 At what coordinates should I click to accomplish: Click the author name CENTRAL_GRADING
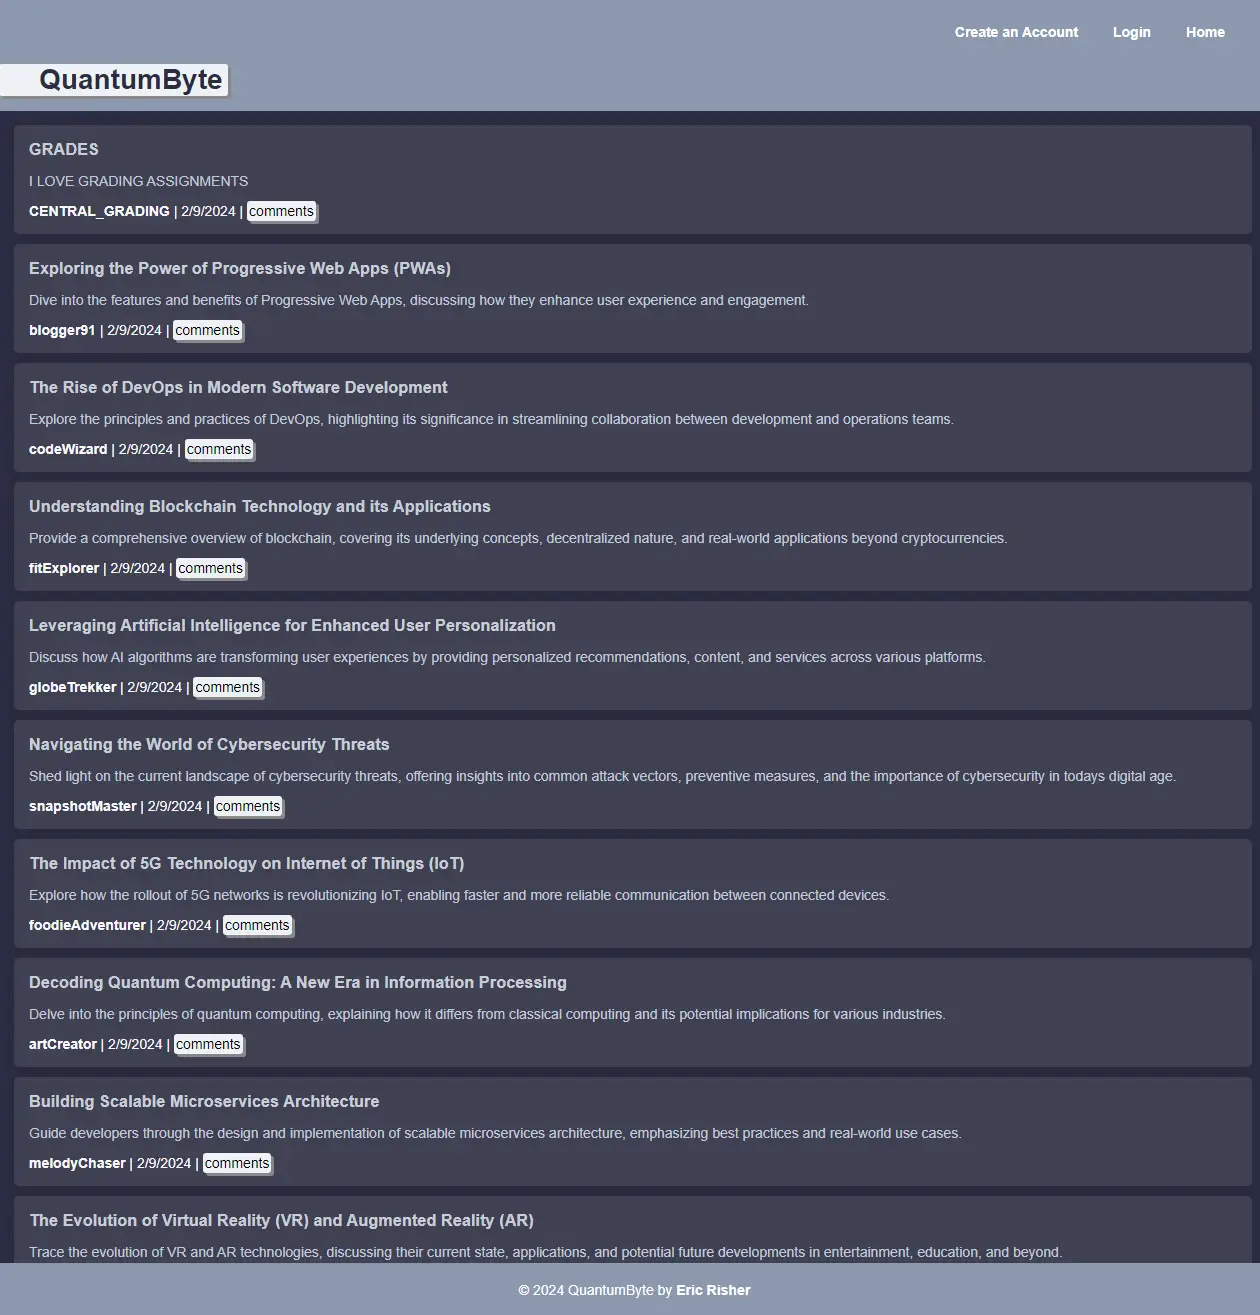click(99, 211)
